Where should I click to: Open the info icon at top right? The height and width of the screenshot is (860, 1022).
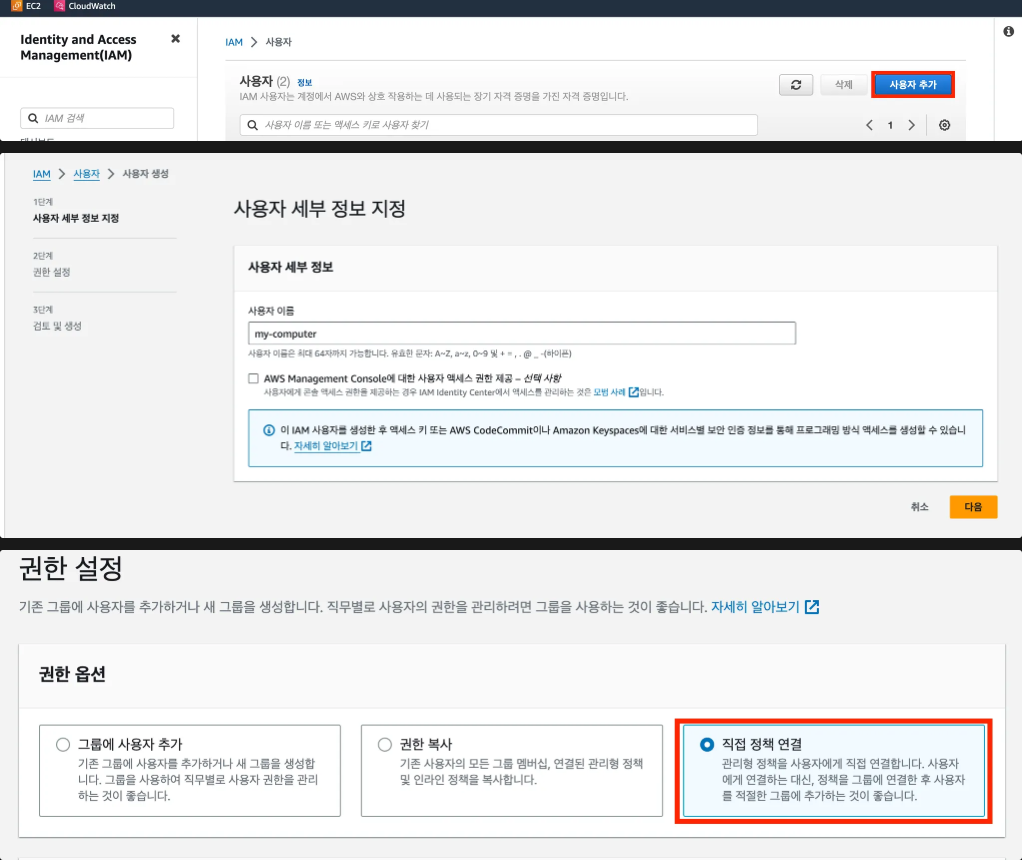click(x=1008, y=31)
